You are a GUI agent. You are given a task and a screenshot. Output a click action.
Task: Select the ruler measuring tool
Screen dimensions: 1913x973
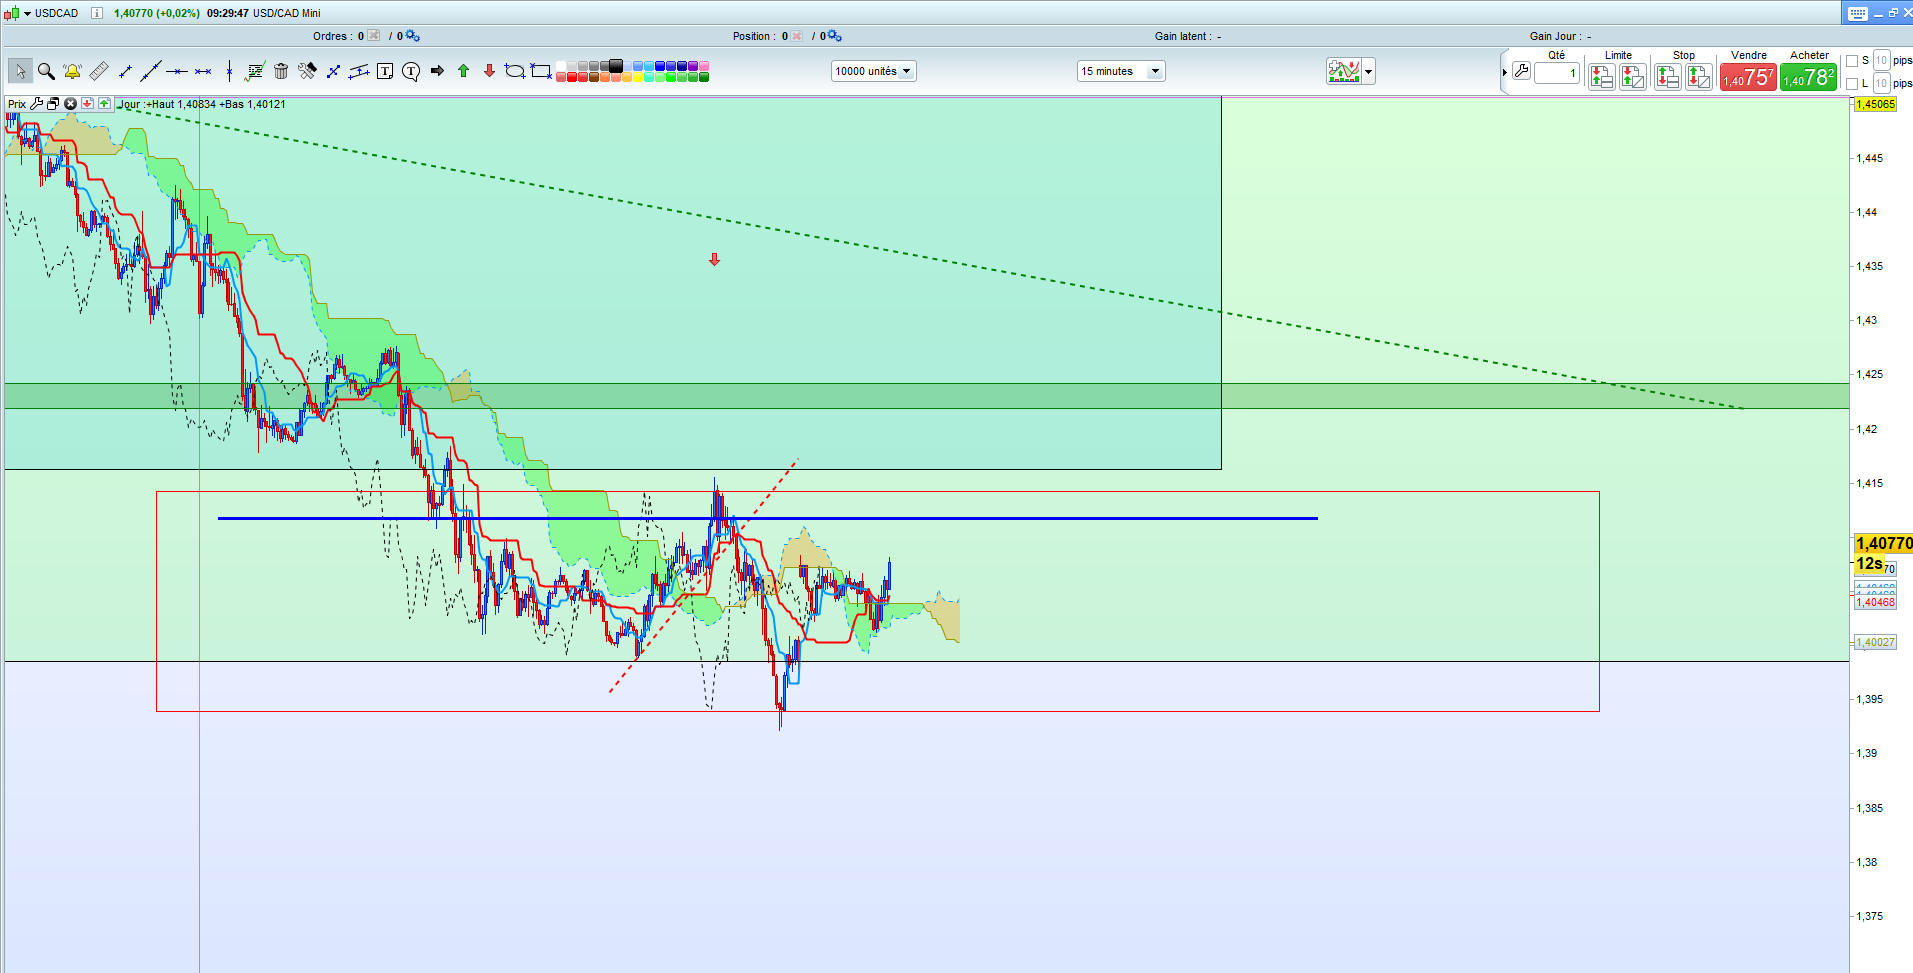pos(98,71)
